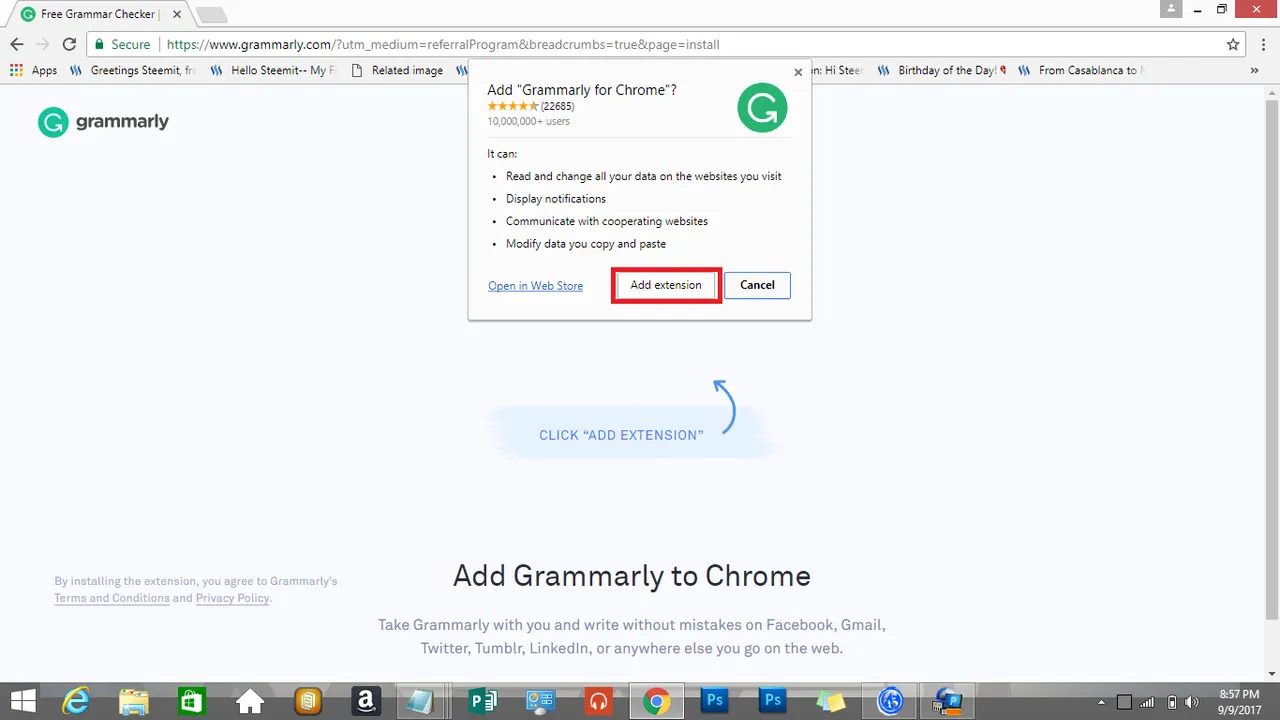Reload the page

click(69, 45)
